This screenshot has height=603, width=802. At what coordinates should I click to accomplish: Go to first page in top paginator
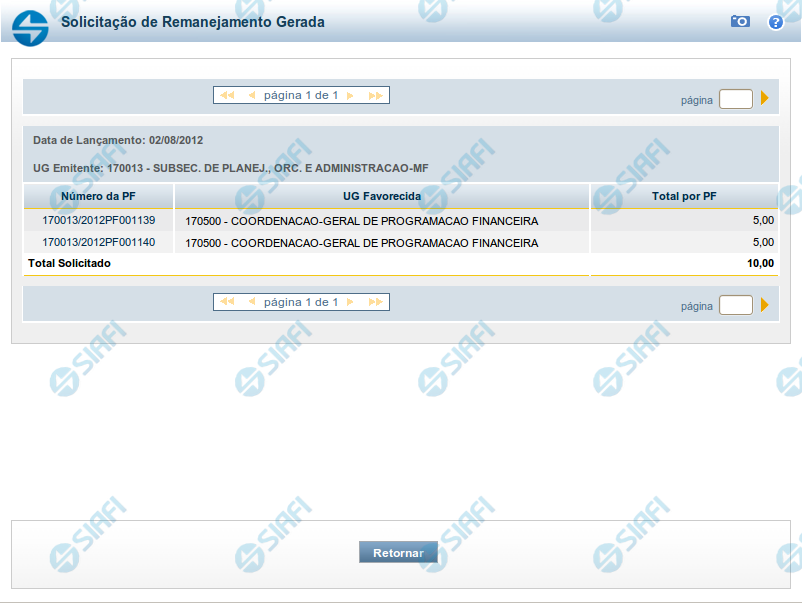click(x=227, y=96)
